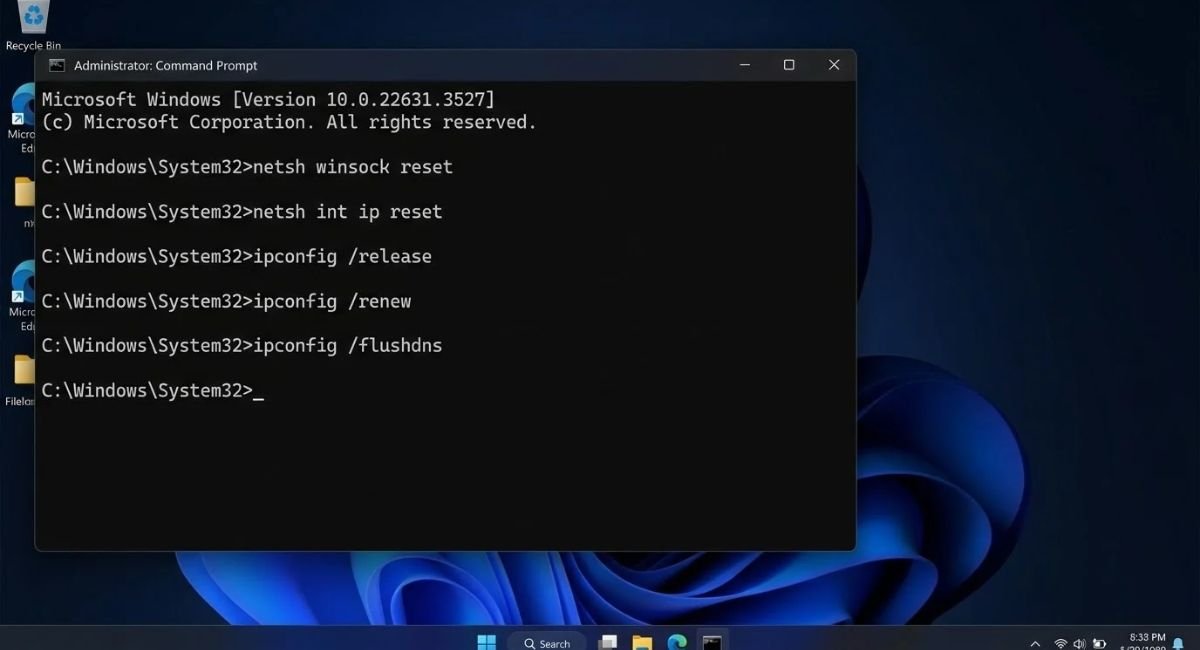Launch File Explorer from the taskbar

click(642, 642)
